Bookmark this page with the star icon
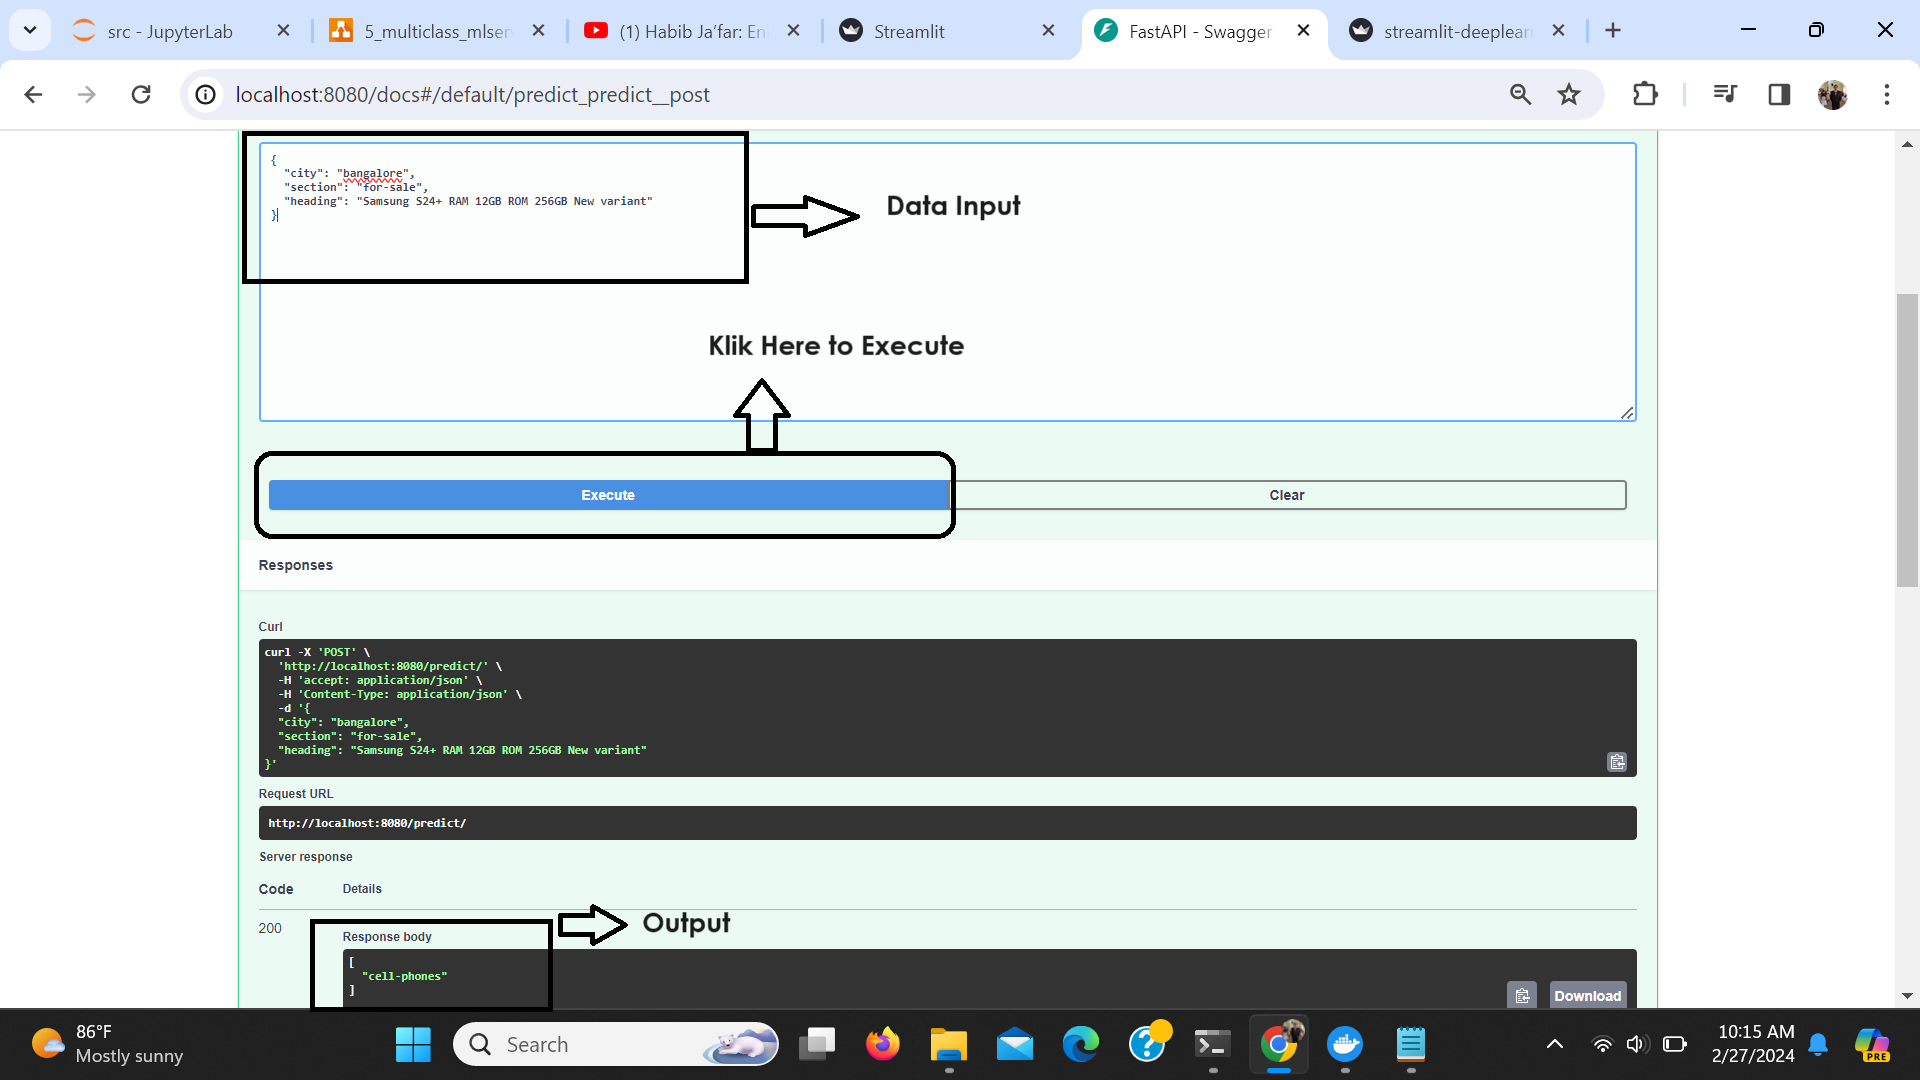 tap(1568, 94)
